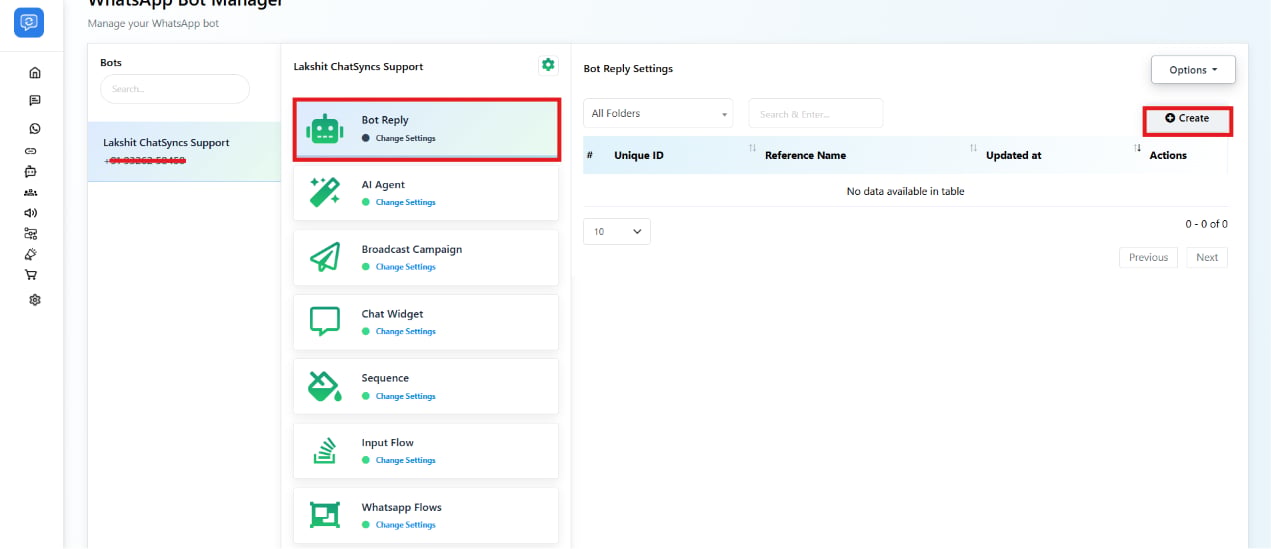Open Change Settings under Chat Widget
Image resolution: width=1271 pixels, height=549 pixels.
tap(405, 331)
